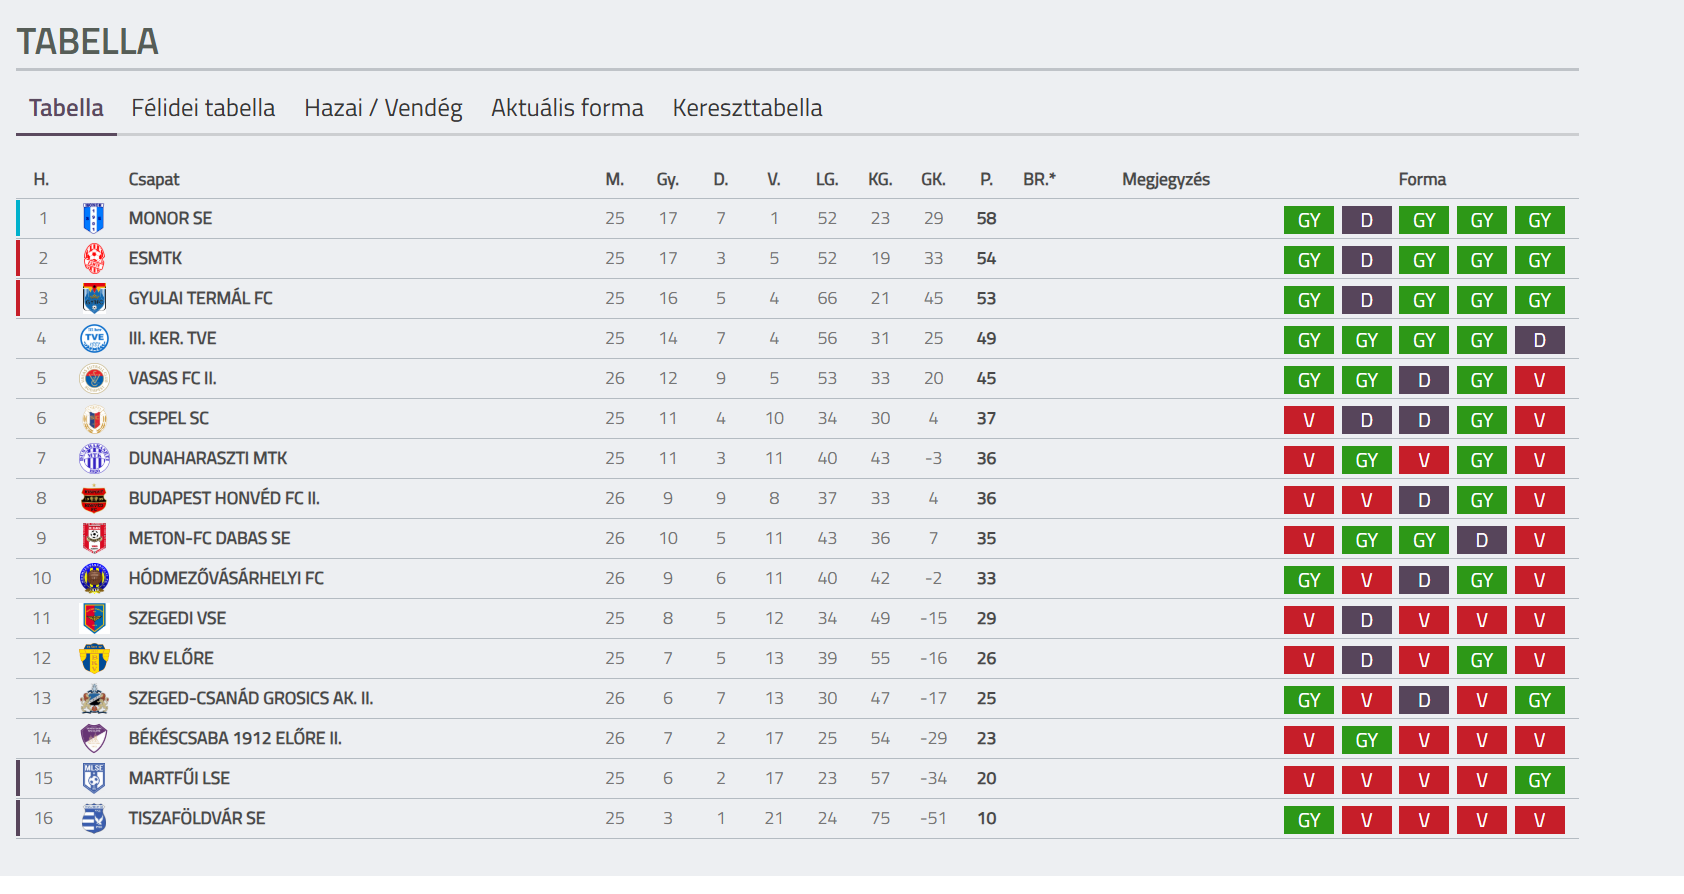This screenshot has width=1684, height=894.
Task: Show the Kereszttabella tab
Action: pyautogui.click(x=747, y=108)
